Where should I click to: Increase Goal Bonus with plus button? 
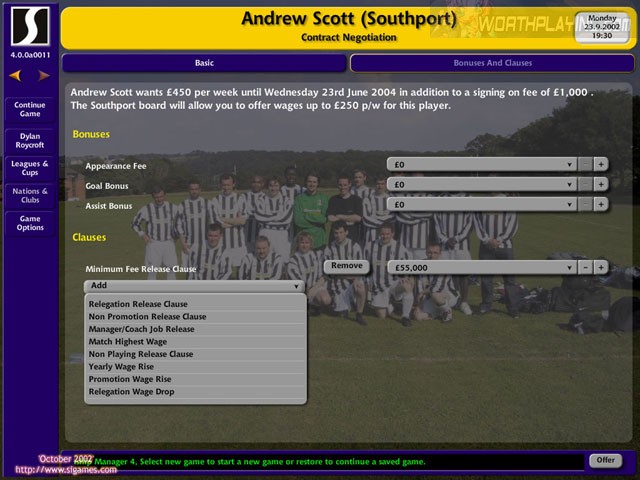coord(601,184)
